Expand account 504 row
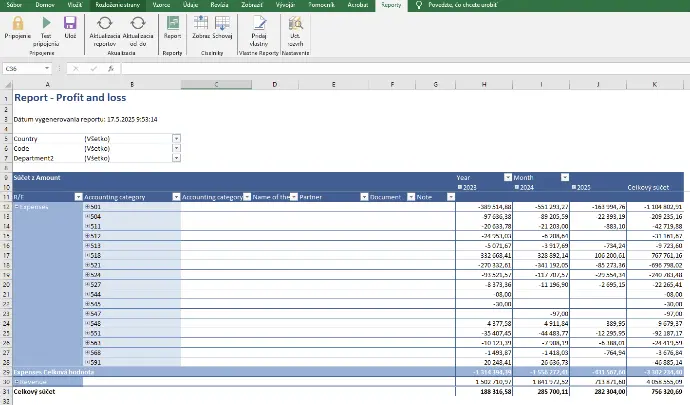 click(x=87, y=216)
